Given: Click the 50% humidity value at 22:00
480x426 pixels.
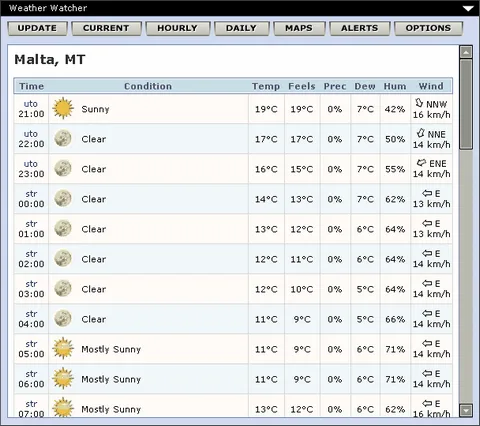Looking at the screenshot, I should (x=395, y=139).
